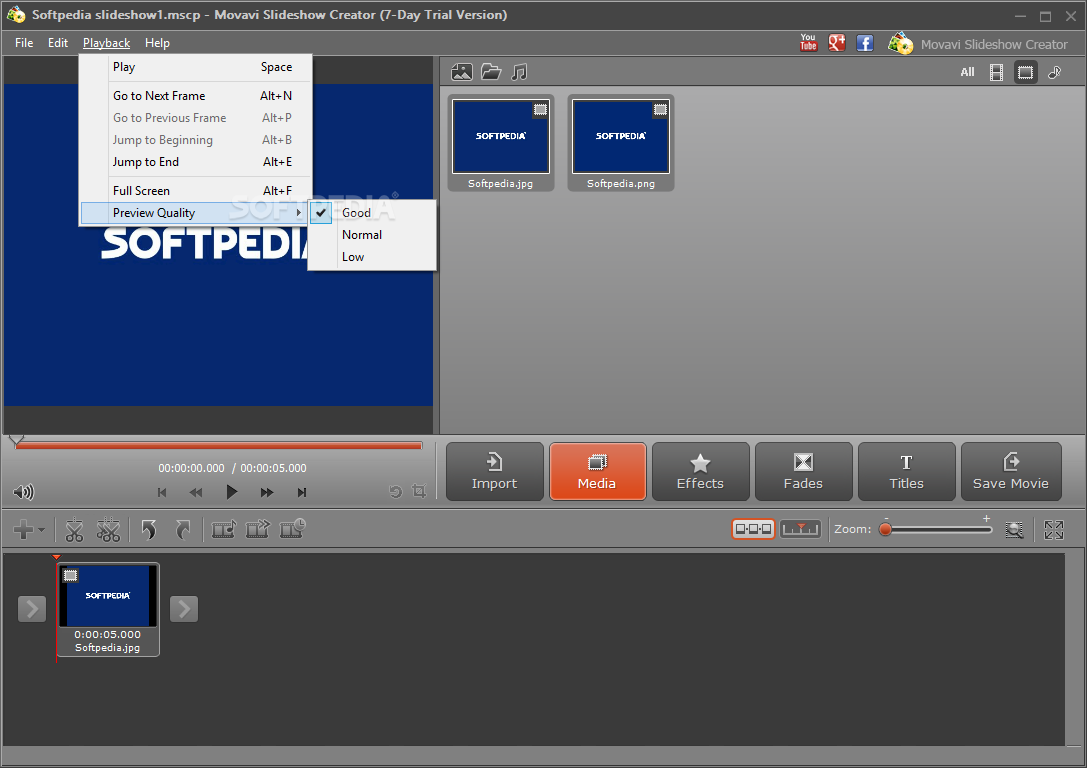This screenshot has width=1087, height=768.
Task: Click the rewind playback button
Action: point(196,492)
